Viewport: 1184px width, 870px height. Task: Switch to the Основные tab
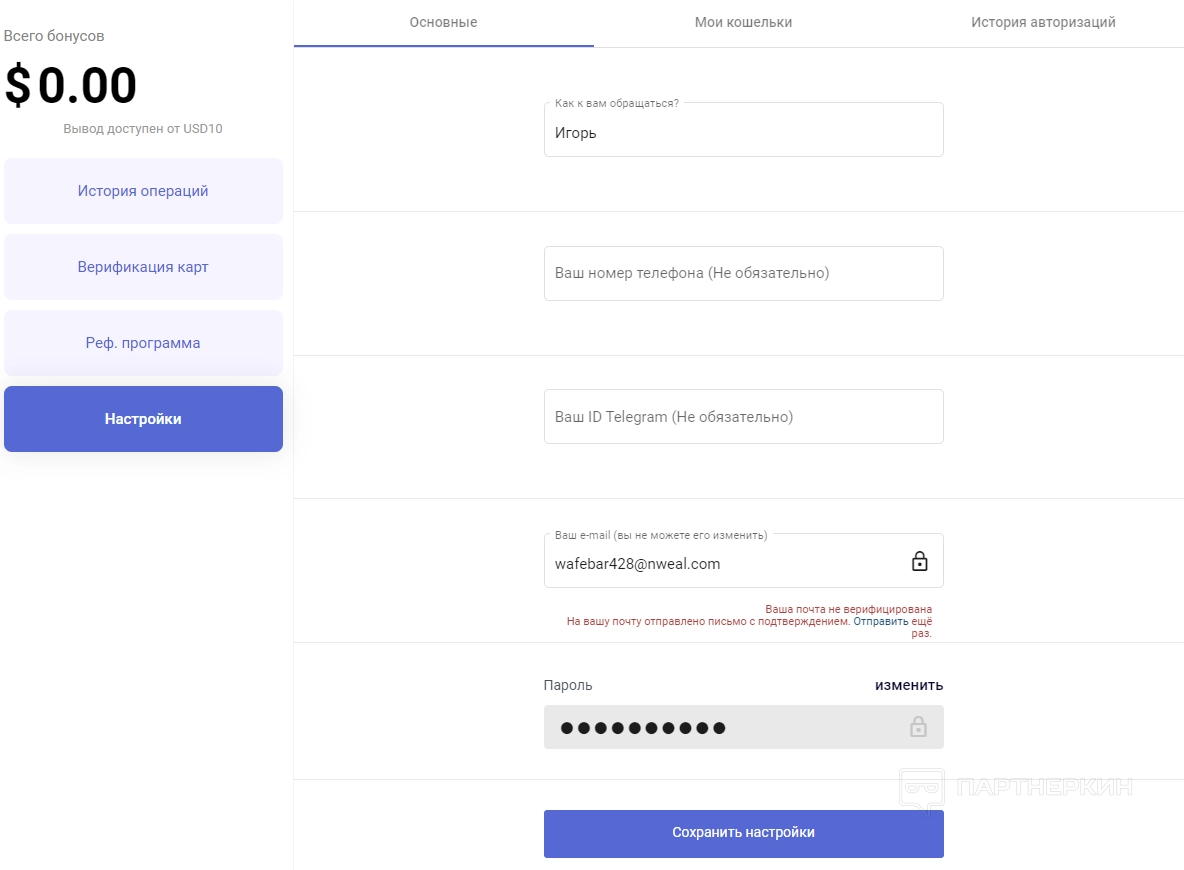443,22
